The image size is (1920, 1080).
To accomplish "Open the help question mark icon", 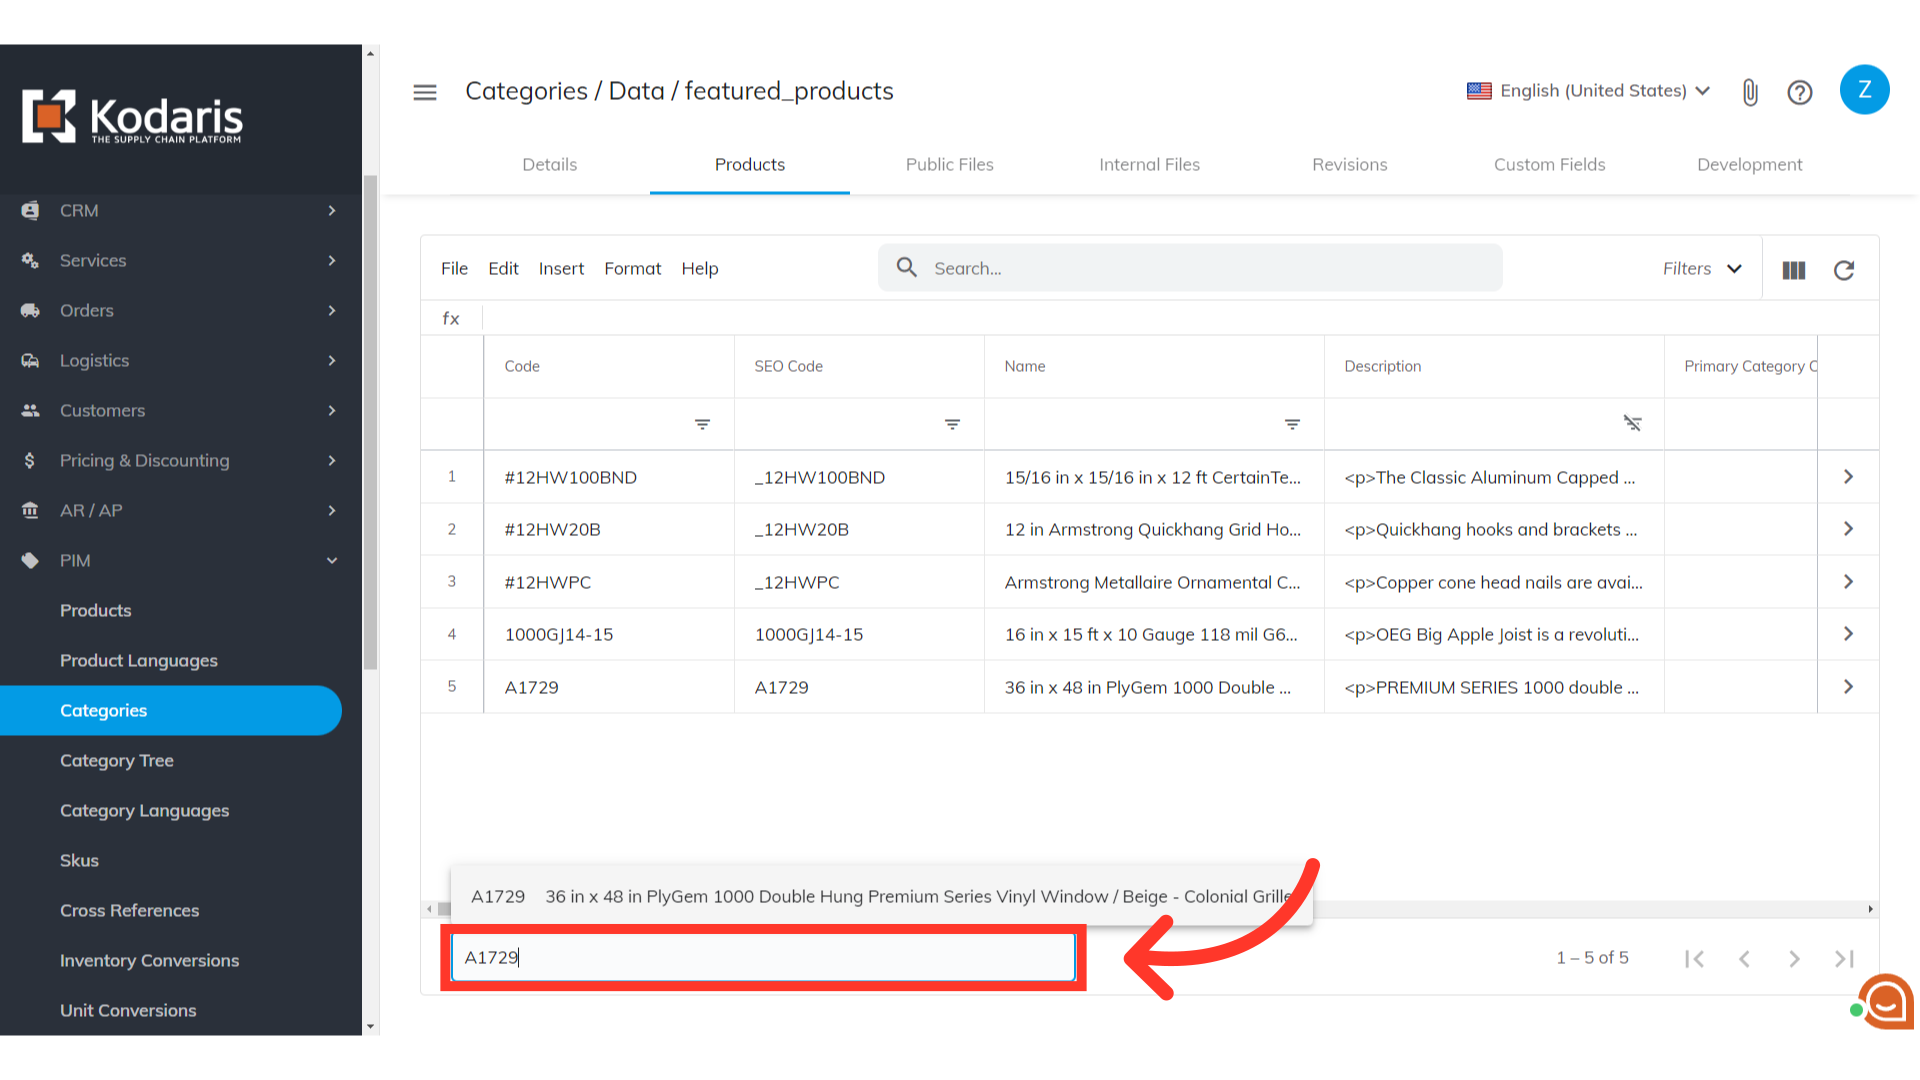I will pyautogui.click(x=1800, y=92).
